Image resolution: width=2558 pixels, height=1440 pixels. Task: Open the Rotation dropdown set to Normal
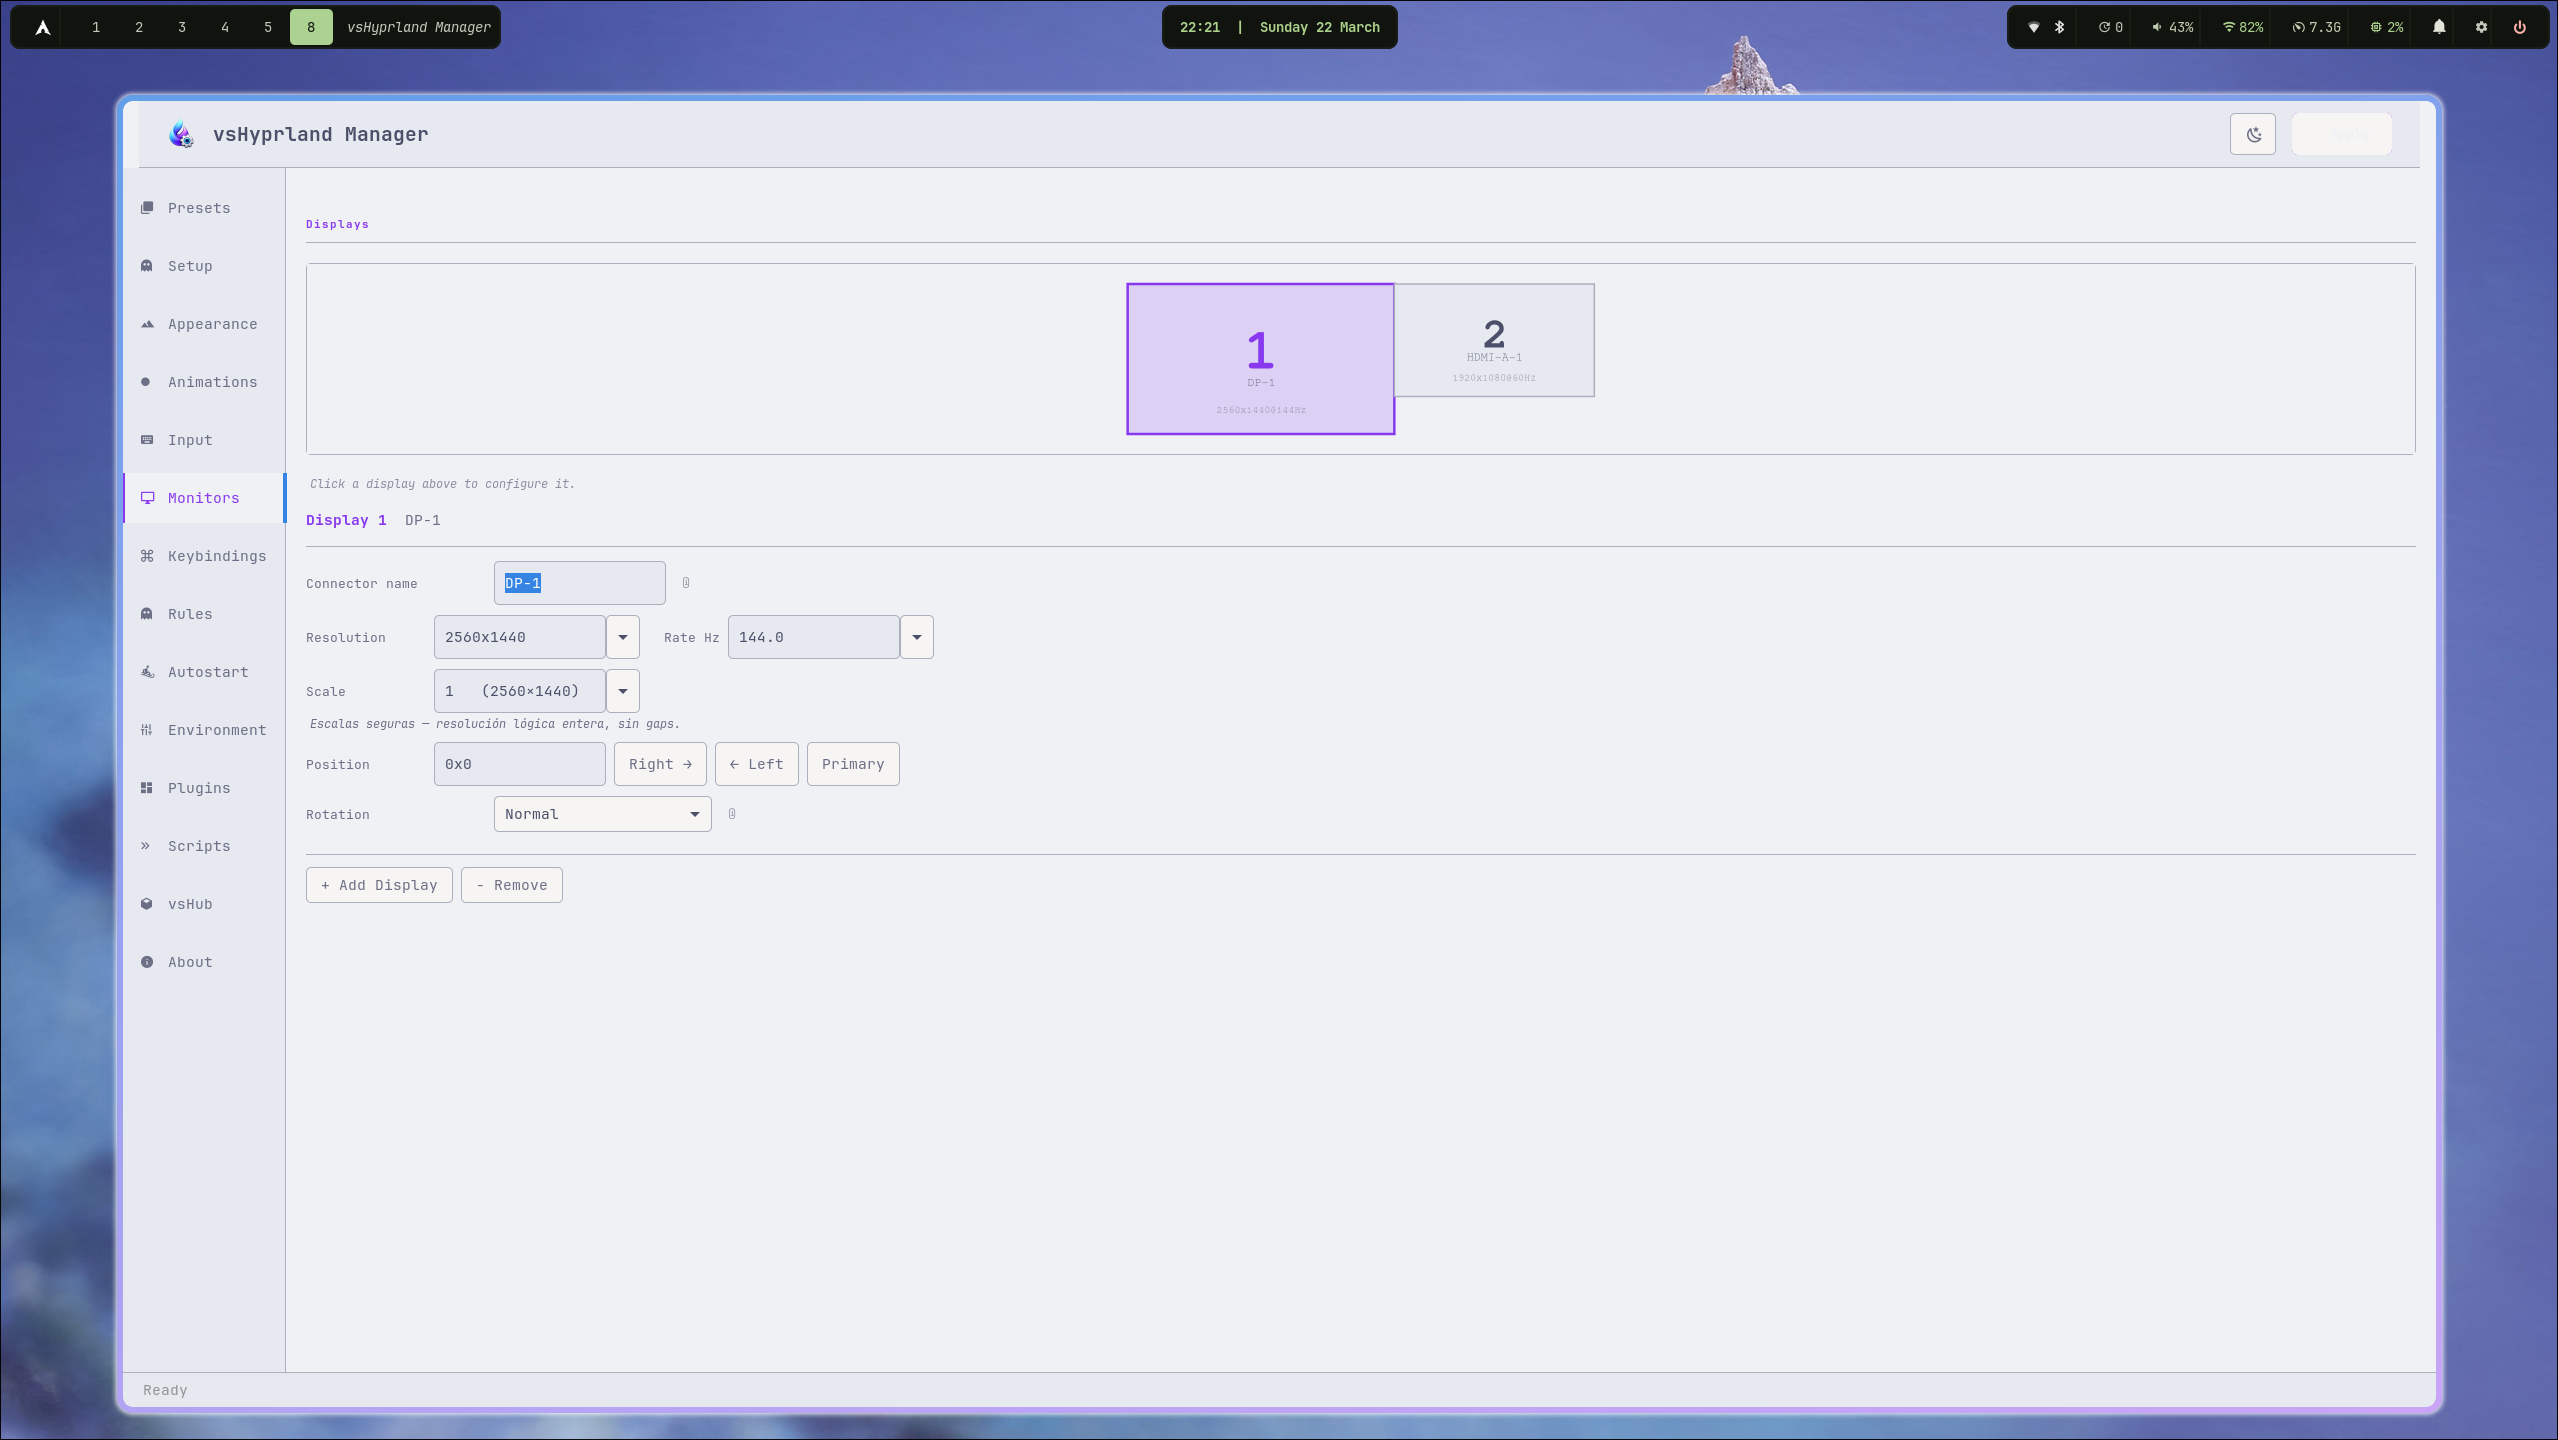(603, 814)
